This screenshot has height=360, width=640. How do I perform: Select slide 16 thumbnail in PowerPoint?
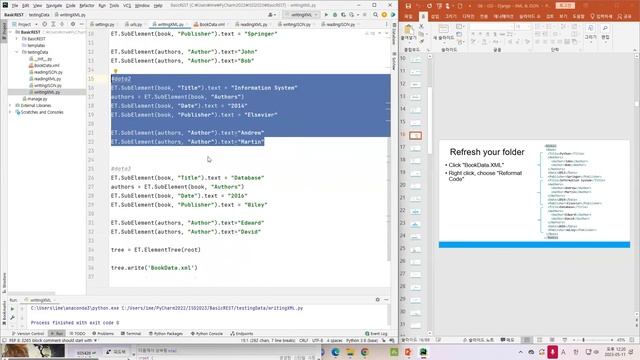click(416, 135)
